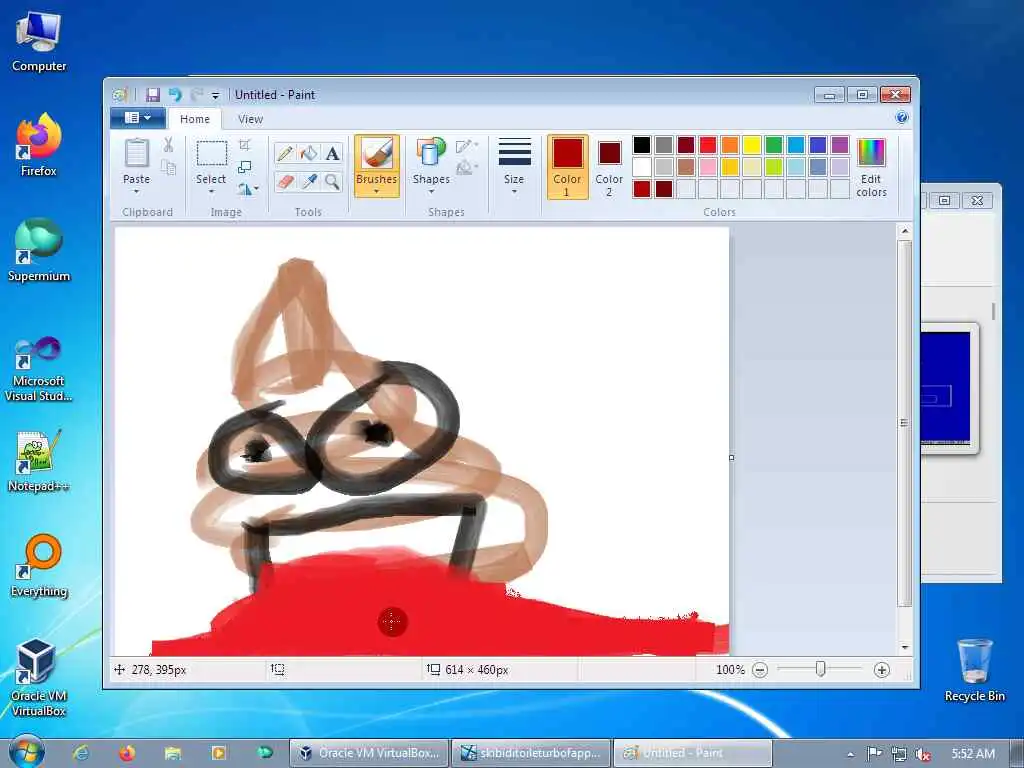Select the Magnifier tool
This screenshot has width=1024, height=768.
tap(332, 182)
